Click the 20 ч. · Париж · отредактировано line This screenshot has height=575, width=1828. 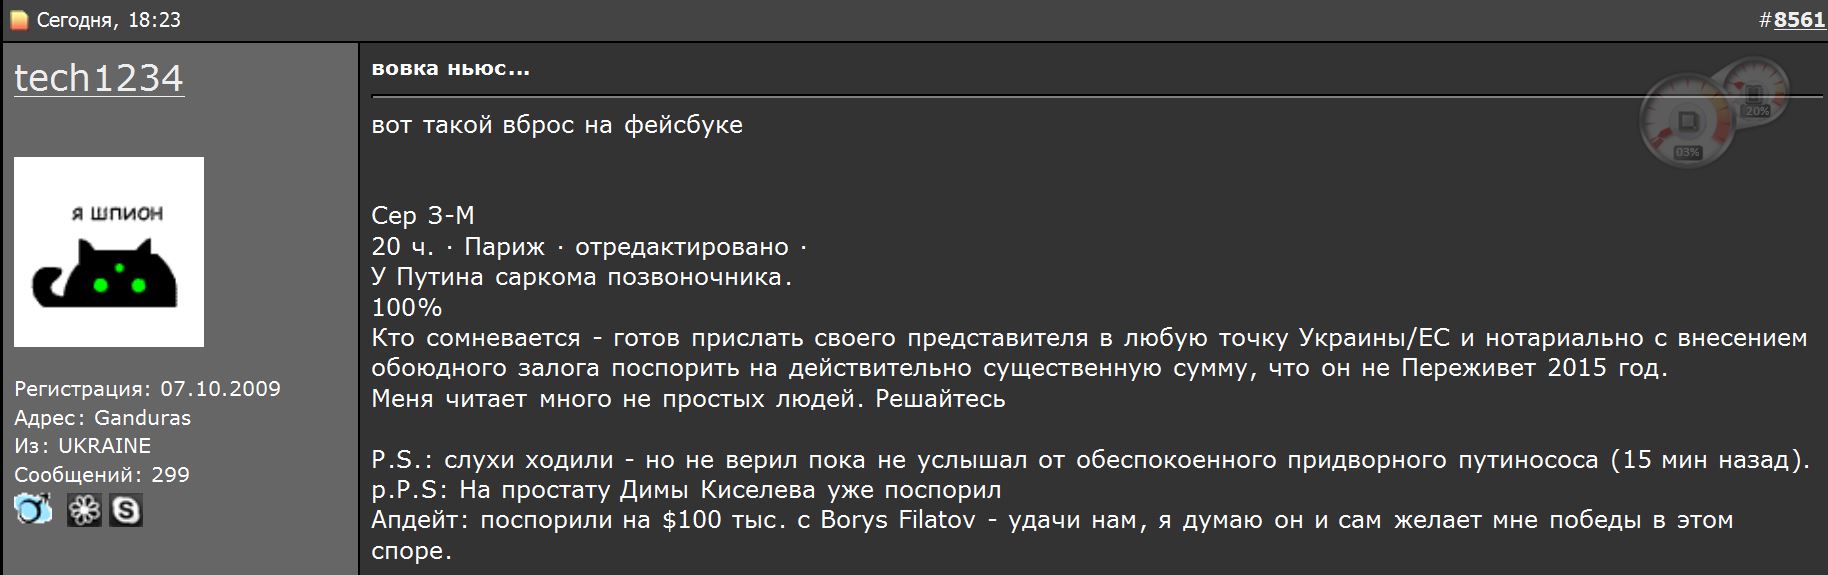pyautogui.click(x=588, y=246)
